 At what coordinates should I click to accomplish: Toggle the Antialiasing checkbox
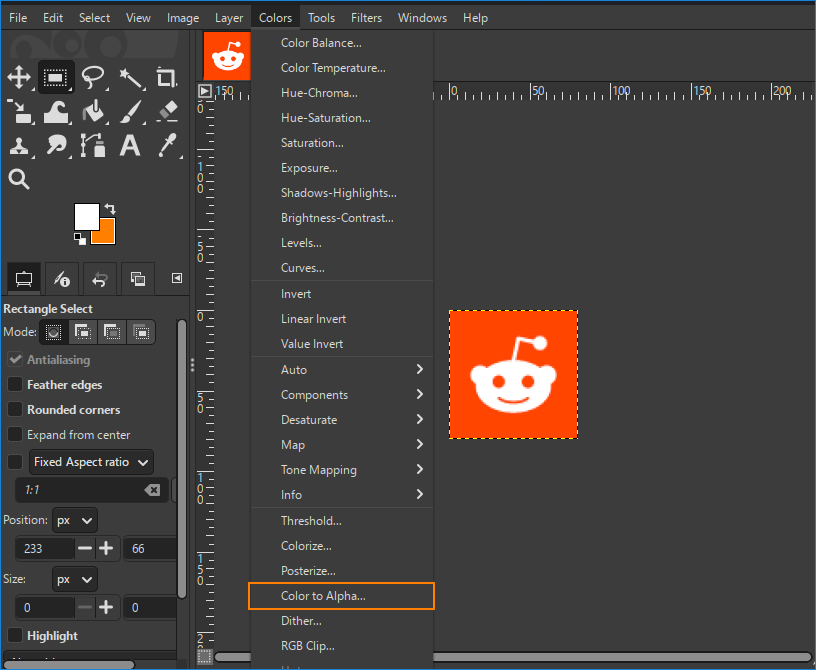coord(15,359)
